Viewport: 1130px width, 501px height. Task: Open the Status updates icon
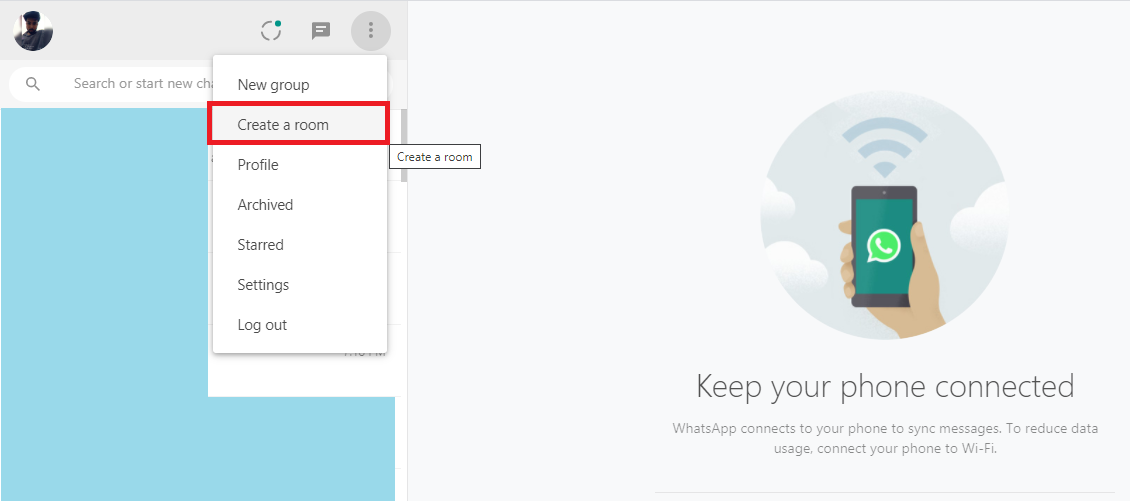pyautogui.click(x=271, y=30)
